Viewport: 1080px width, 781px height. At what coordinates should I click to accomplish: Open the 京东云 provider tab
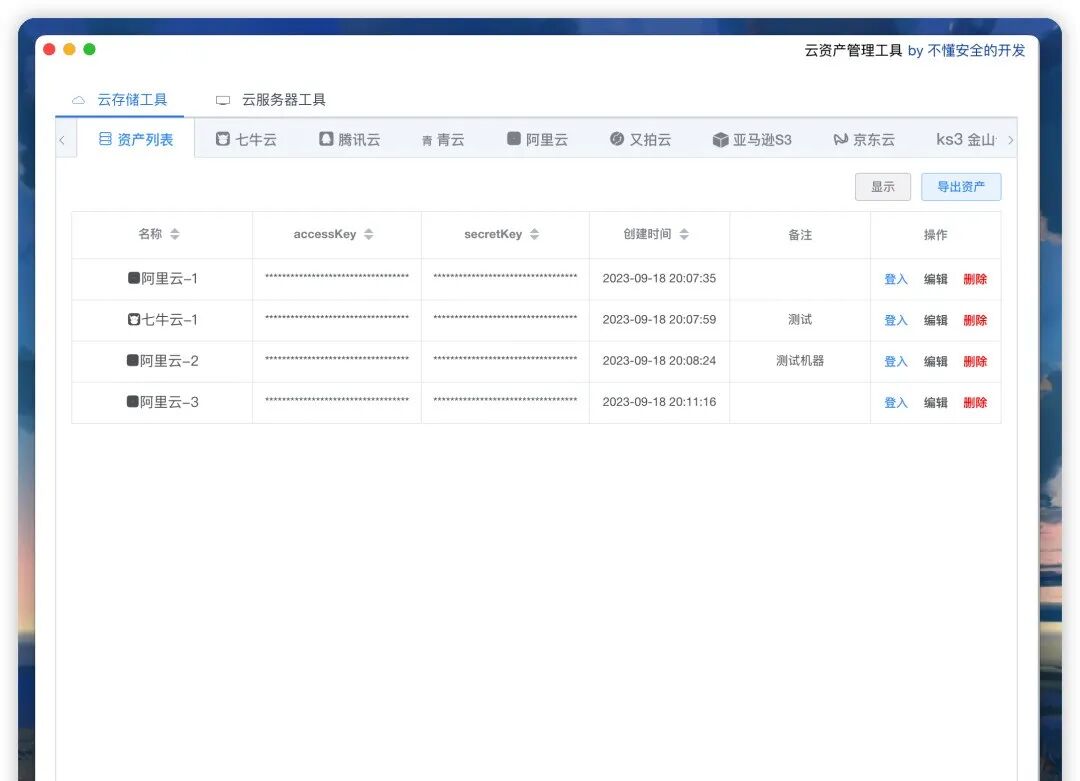click(x=864, y=139)
